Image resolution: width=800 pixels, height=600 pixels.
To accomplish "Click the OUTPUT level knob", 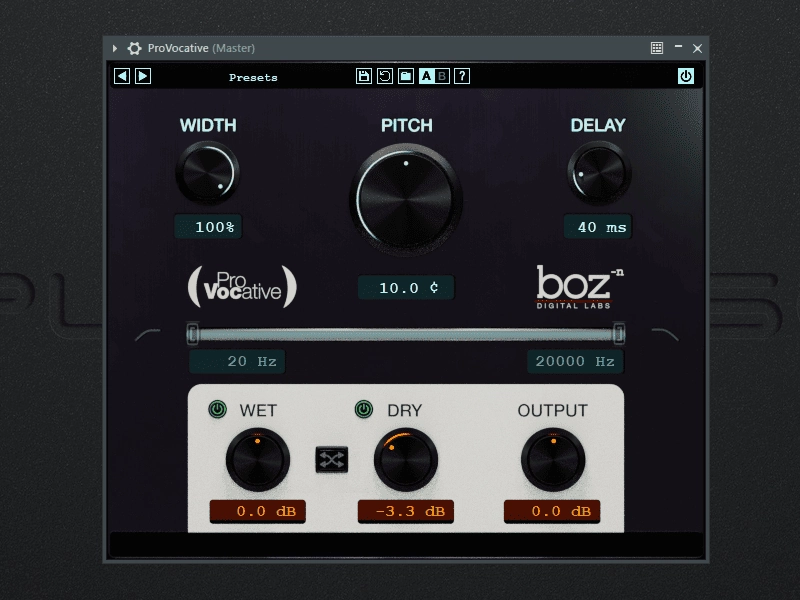I will tap(553, 460).
